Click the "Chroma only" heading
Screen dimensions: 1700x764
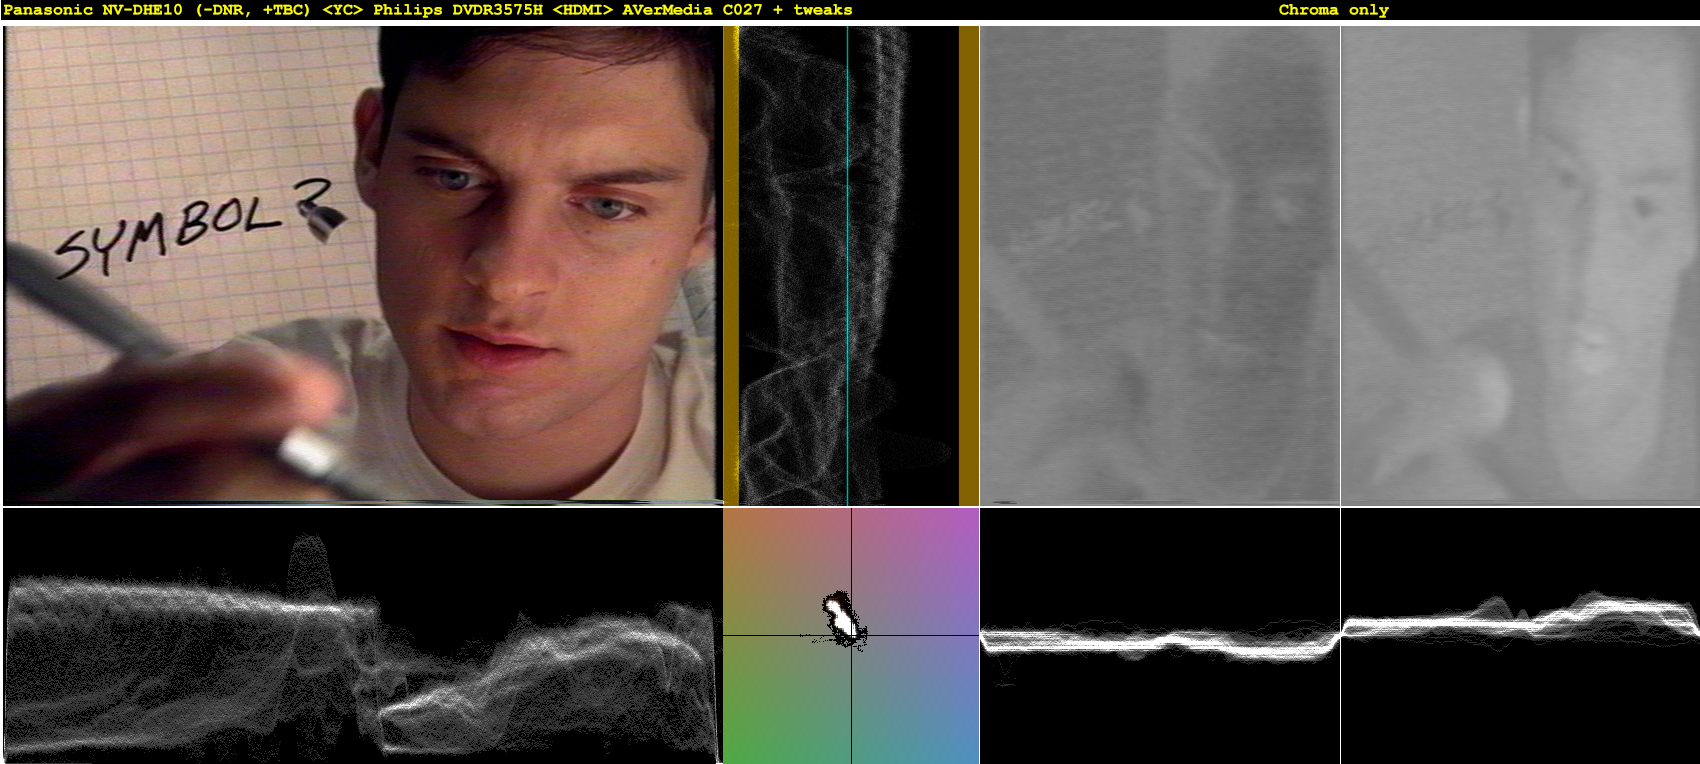[1333, 10]
